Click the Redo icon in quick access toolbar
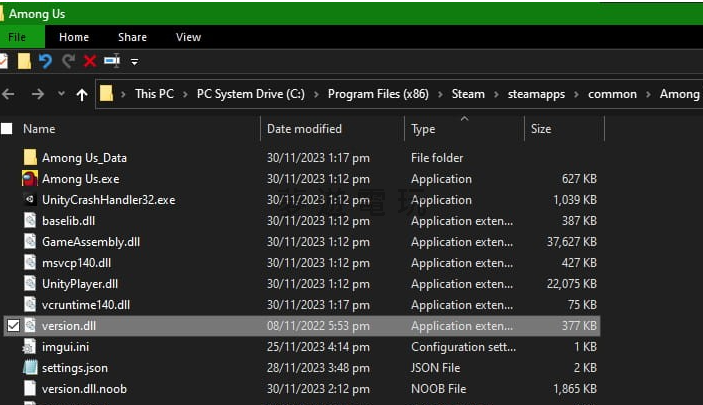703x405 pixels. click(68, 61)
